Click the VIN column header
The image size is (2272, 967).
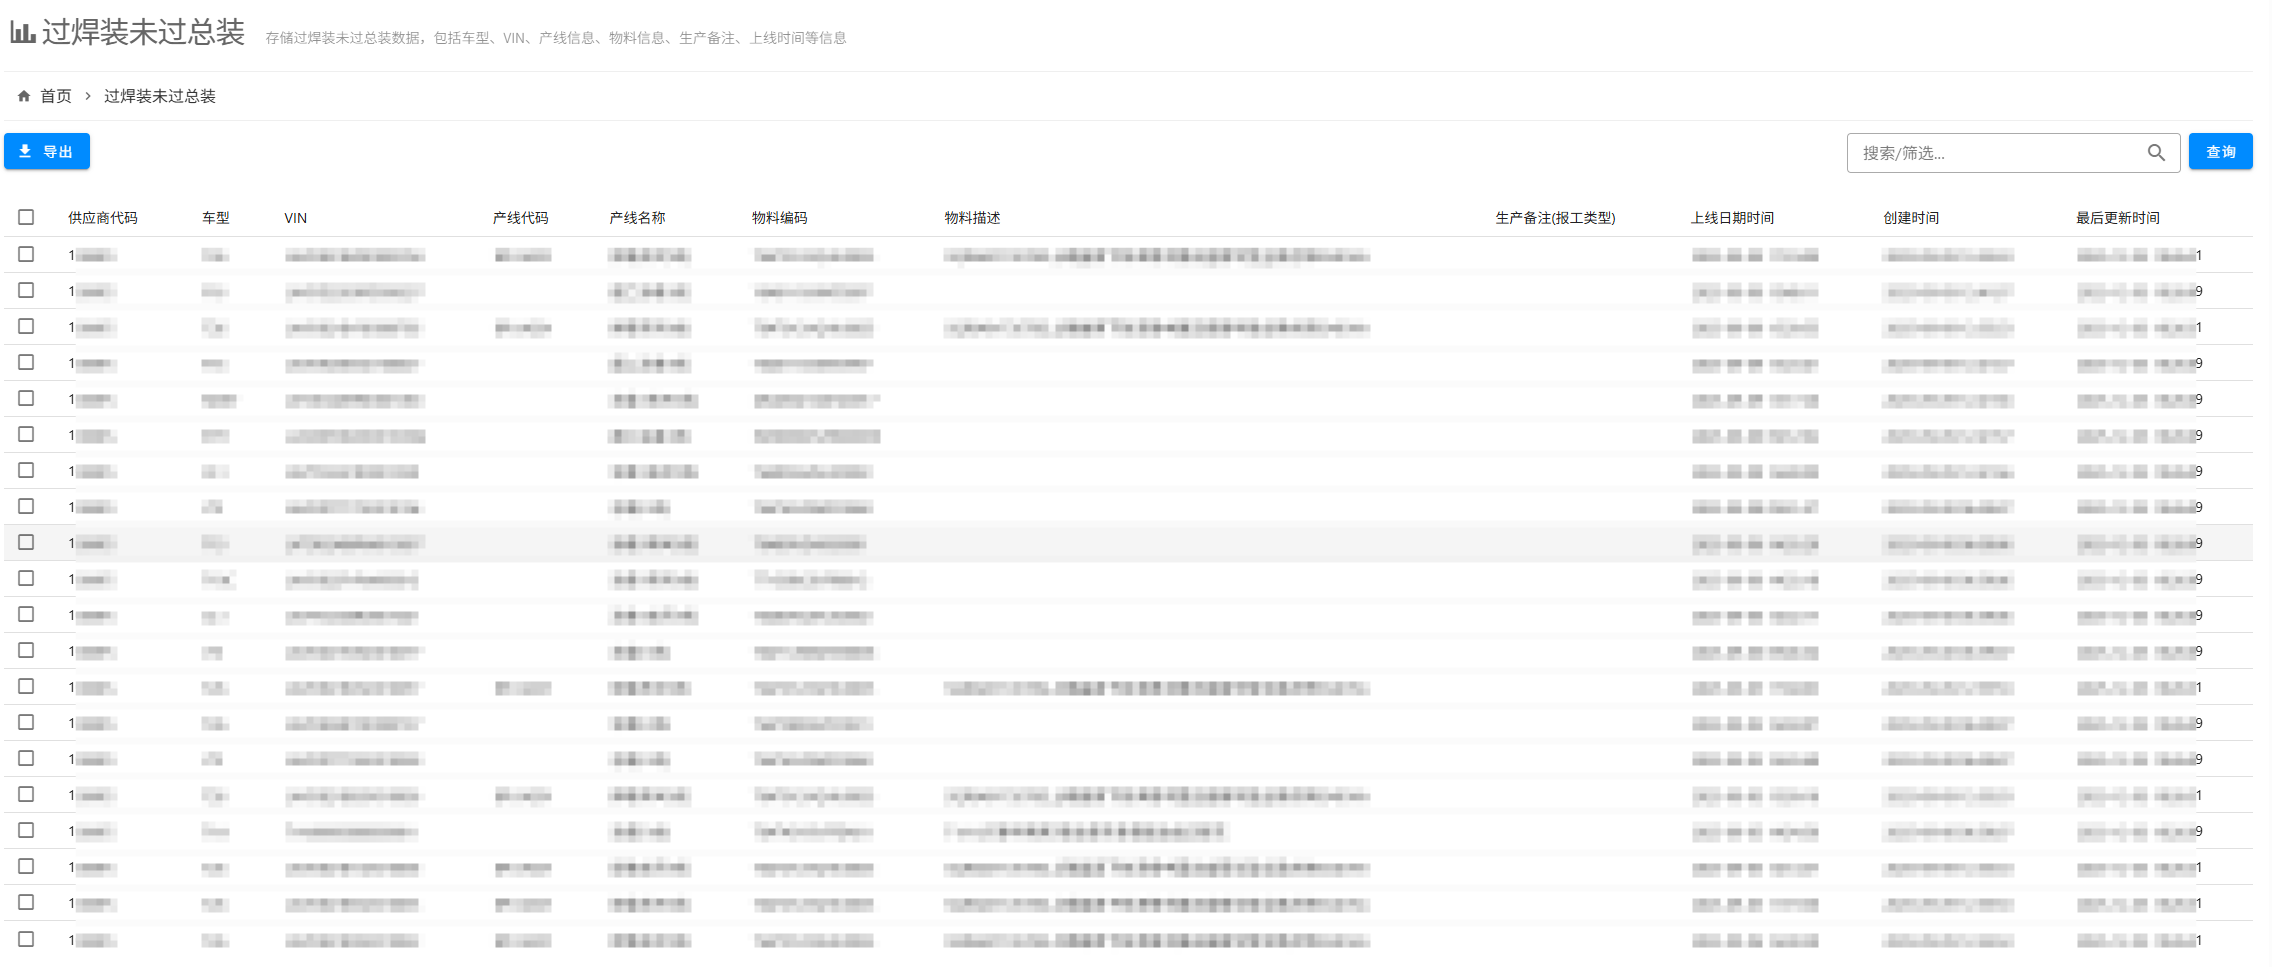coord(296,218)
